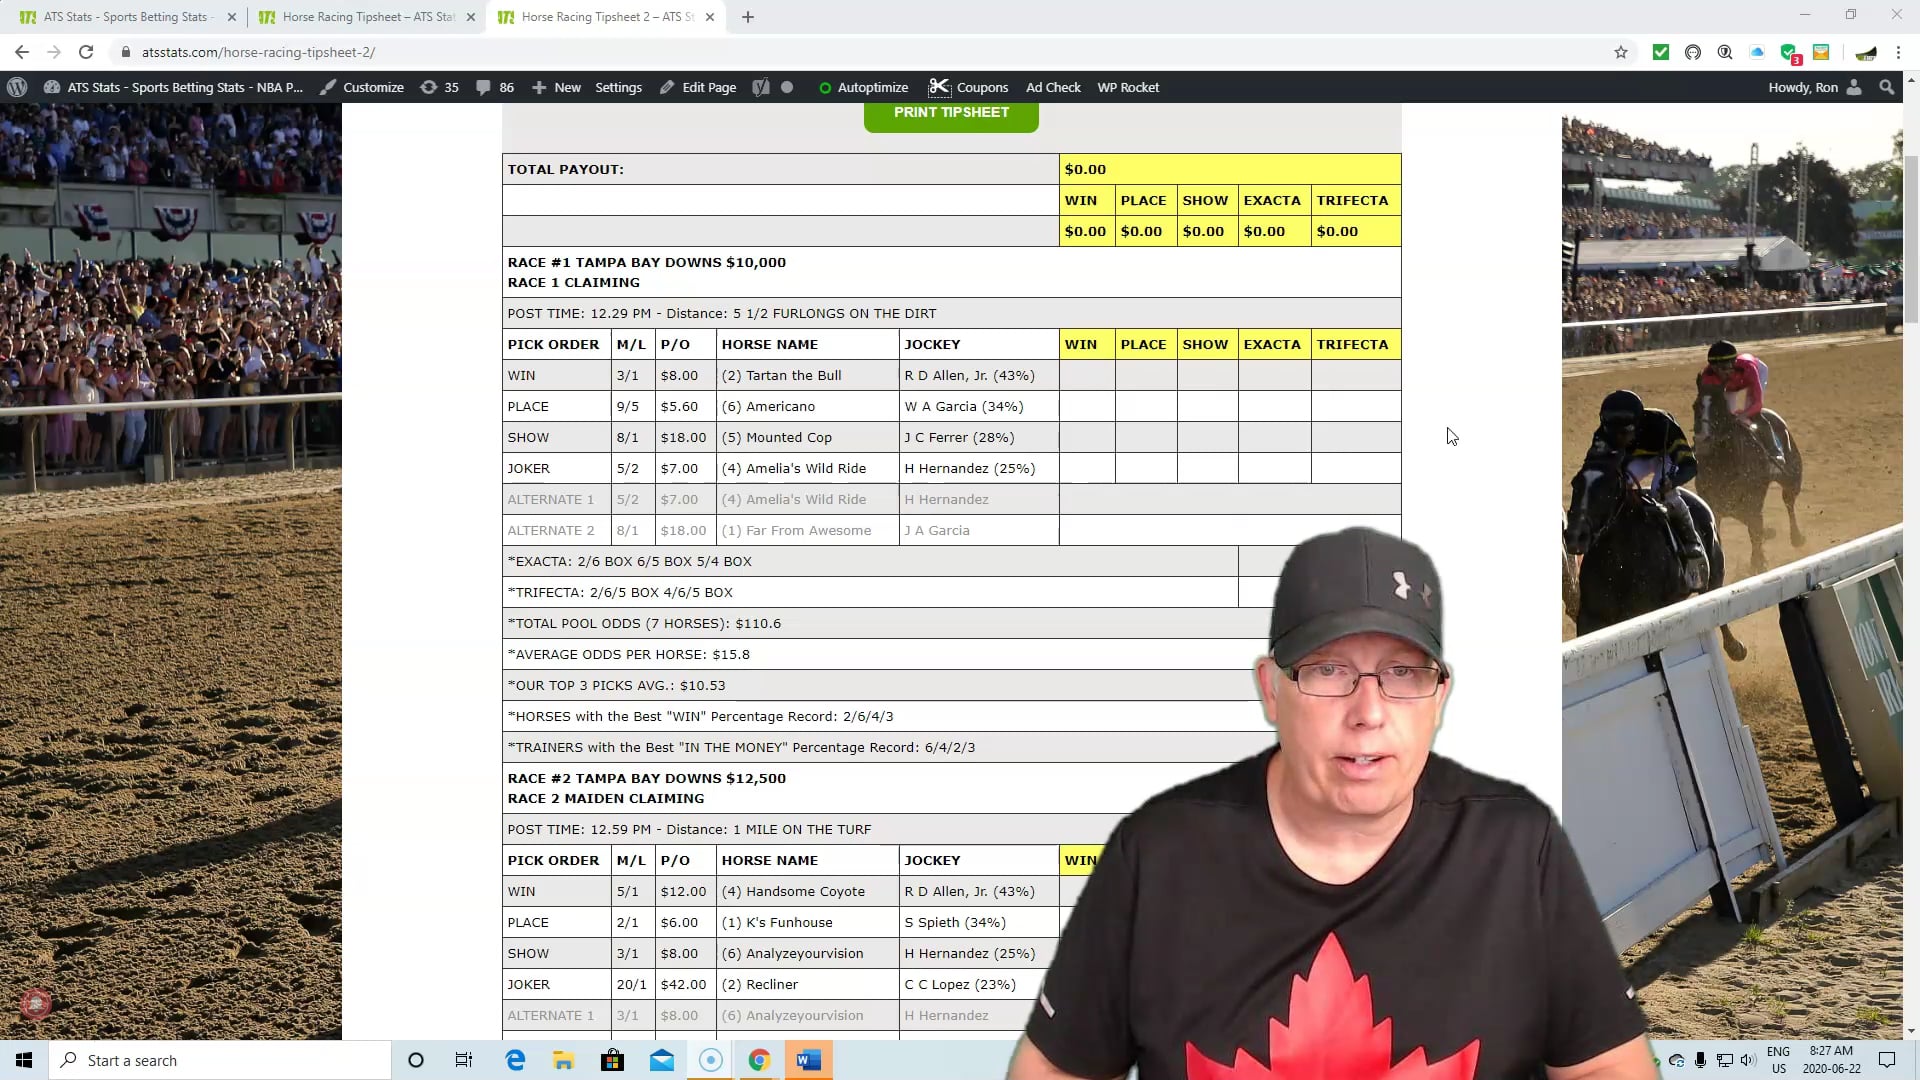1920x1080 pixels.
Task: Open the circular chat bubble extension icon
Action: point(1693,52)
